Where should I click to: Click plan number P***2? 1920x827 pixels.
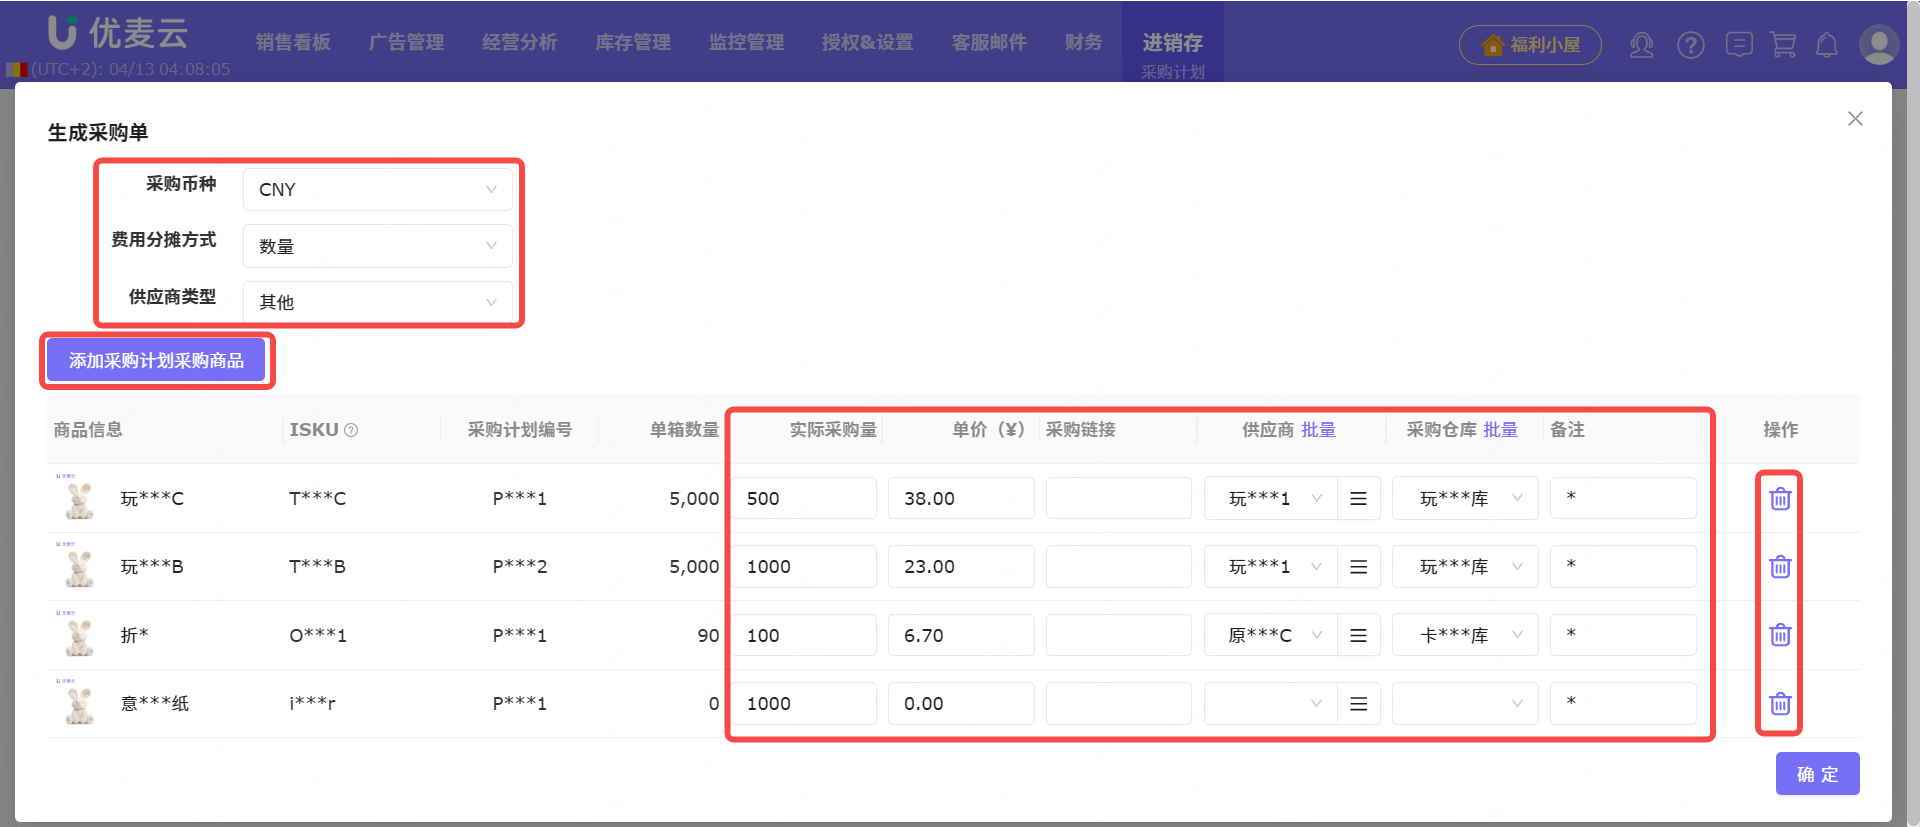click(520, 567)
